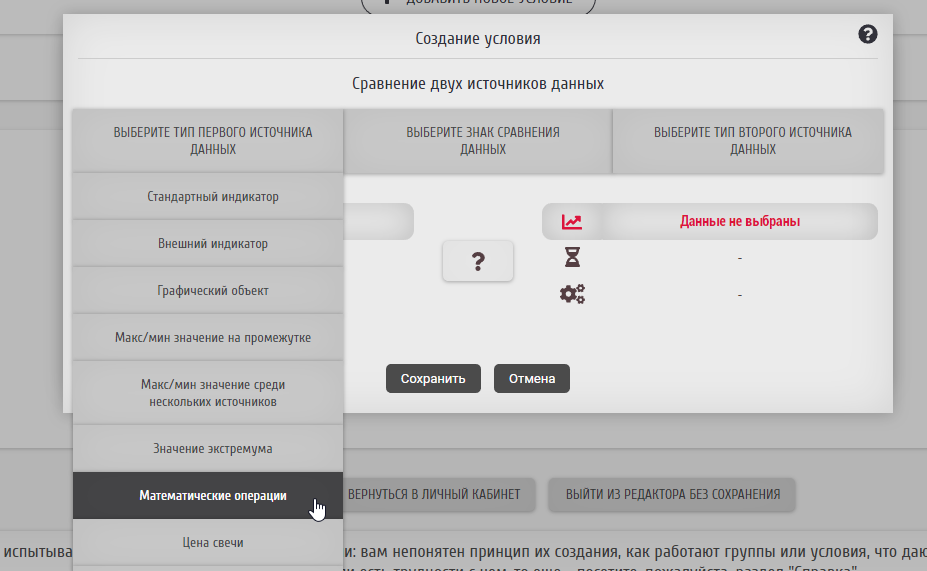Choose 'Внешний индикатор' option
This screenshot has width=927, height=571.
212,244
